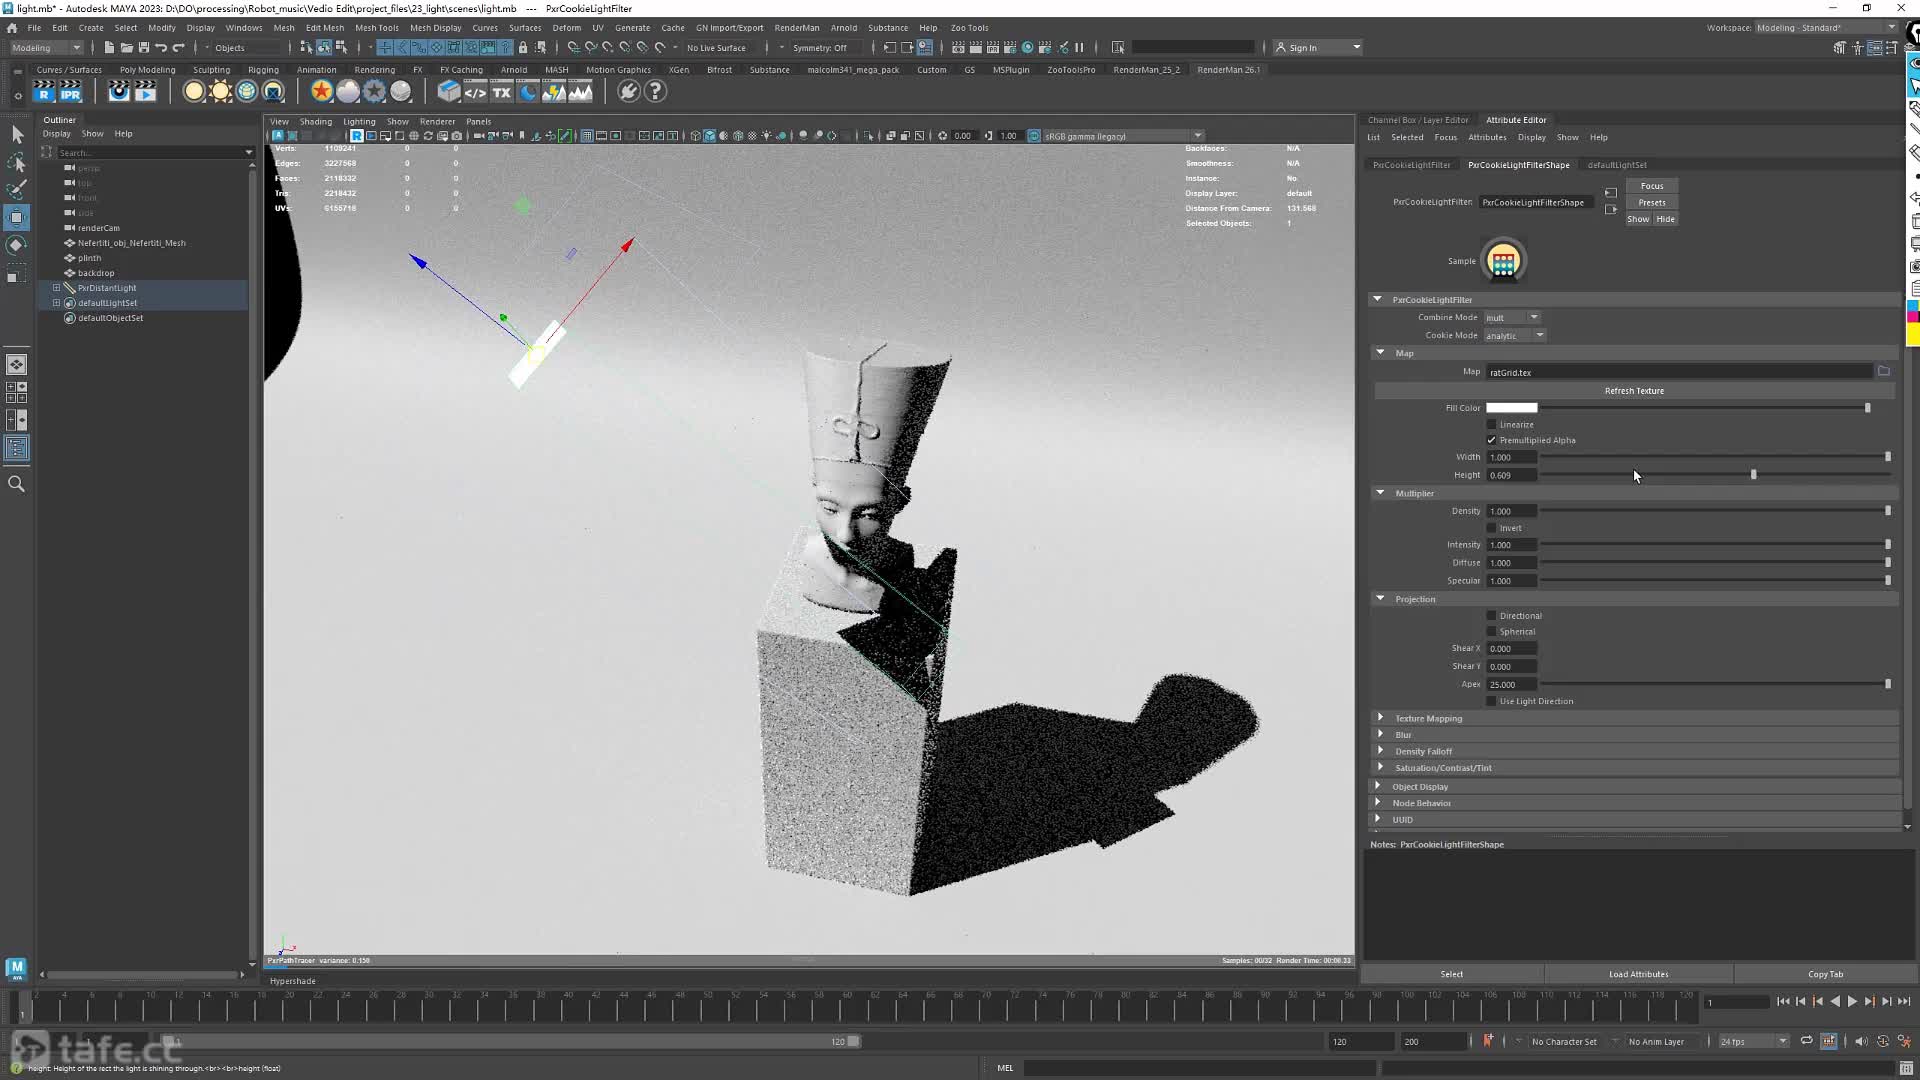Click the plug icon on the RenderMan shelf
Viewport: 1920px width, 1080px height.
pyautogui.click(x=628, y=92)
